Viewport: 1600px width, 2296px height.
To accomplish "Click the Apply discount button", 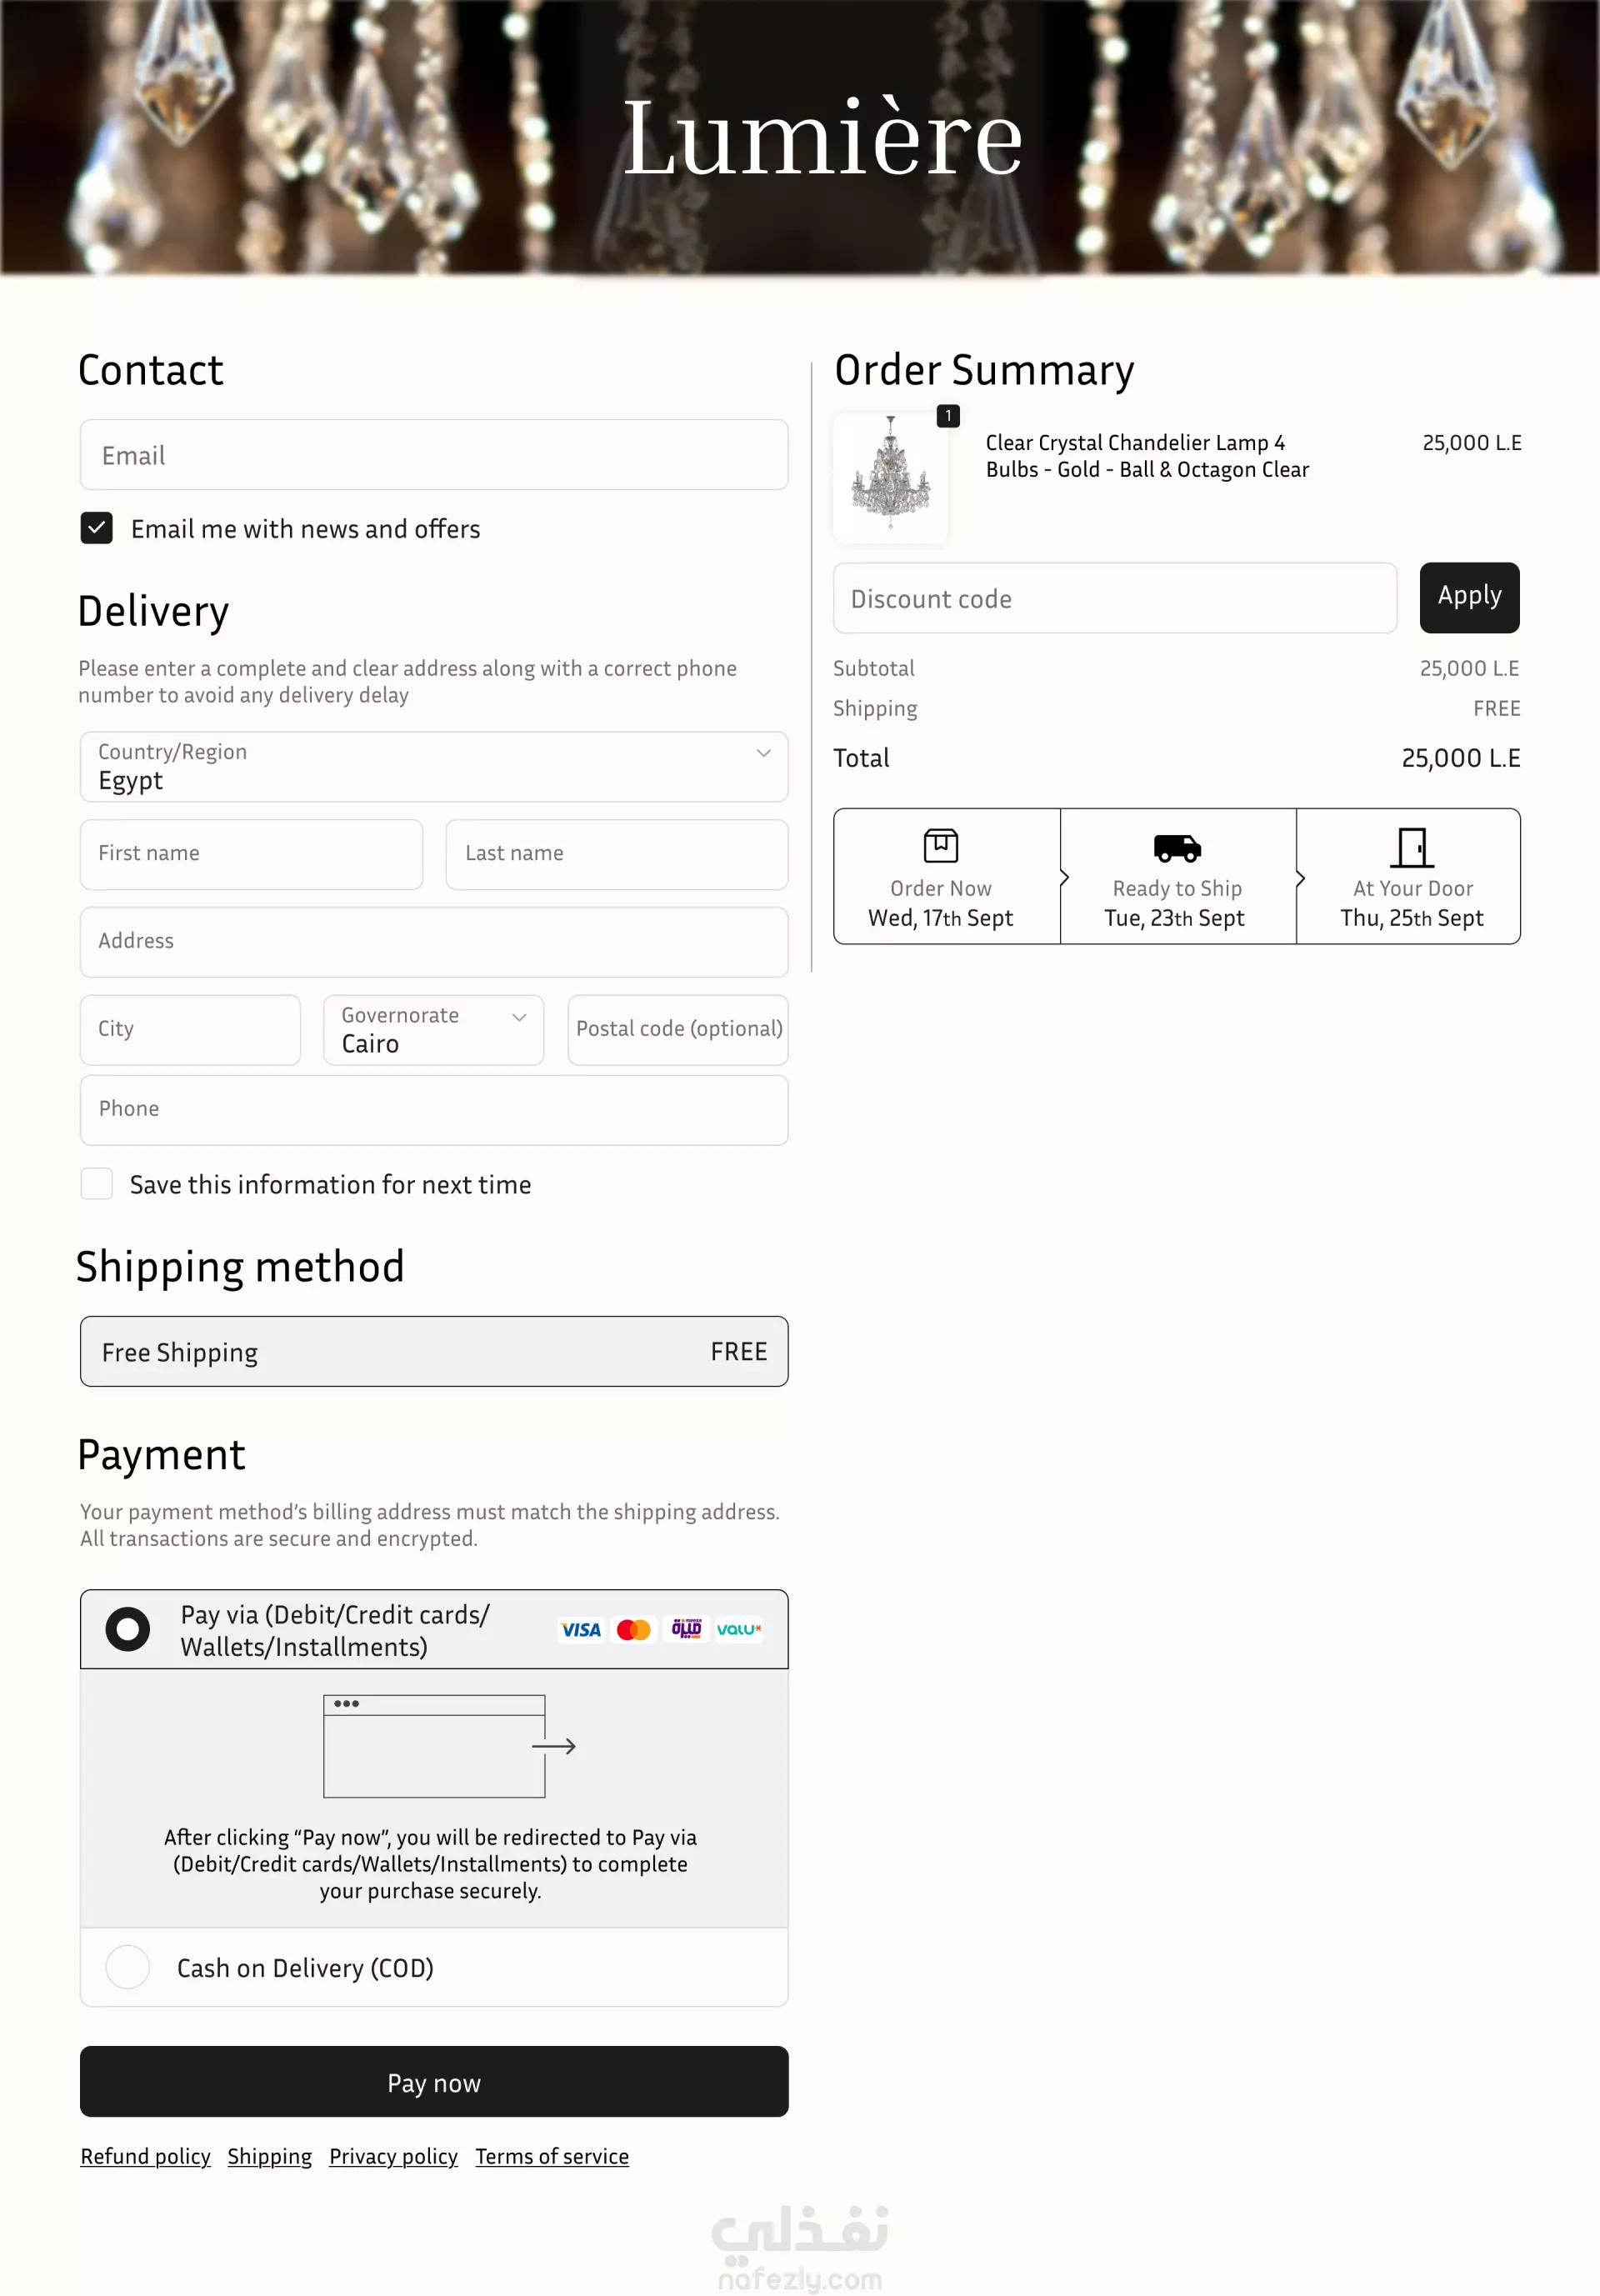I will pyautogui.click(x=1469, y=597).
